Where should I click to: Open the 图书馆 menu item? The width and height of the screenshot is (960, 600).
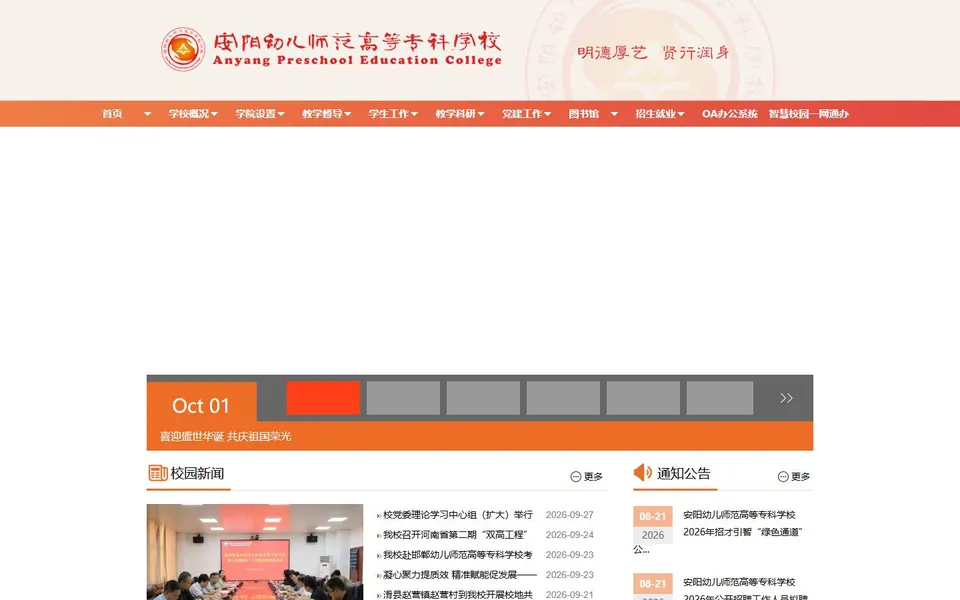(x=583, y=114)
